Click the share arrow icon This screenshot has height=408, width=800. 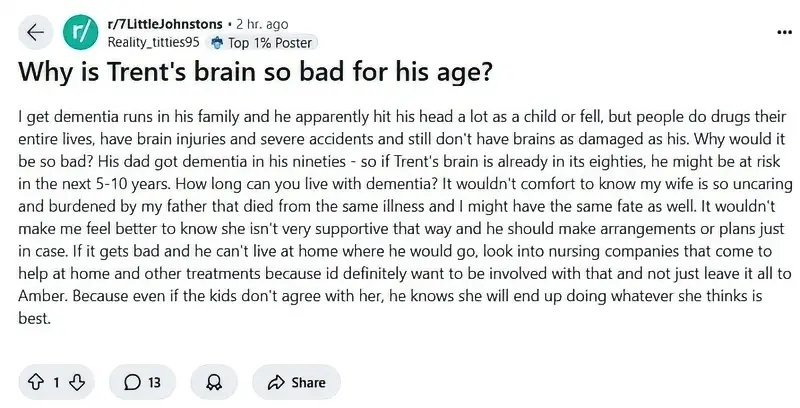coord(276,382)
